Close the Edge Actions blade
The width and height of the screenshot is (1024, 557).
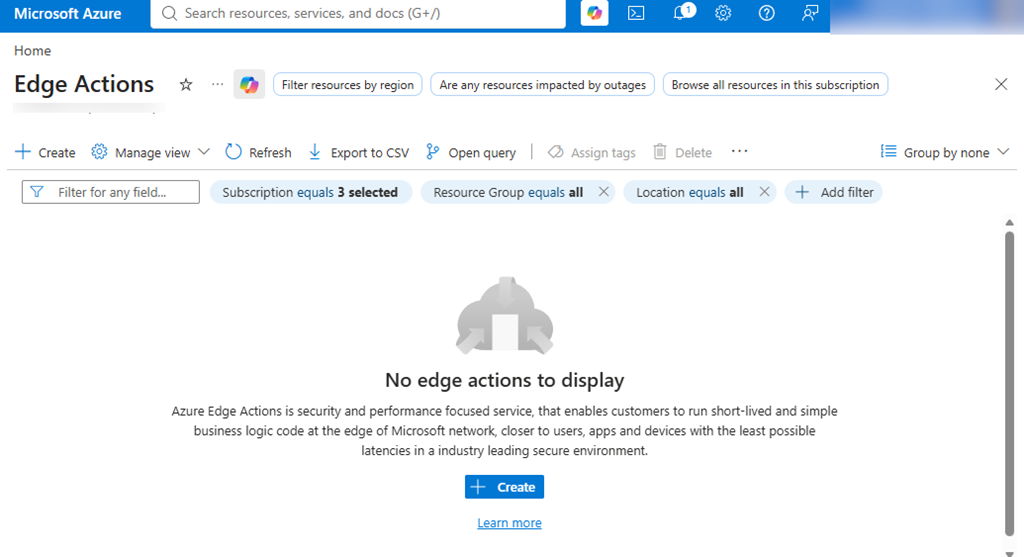pyautogui.click(x=1000, y=84)
